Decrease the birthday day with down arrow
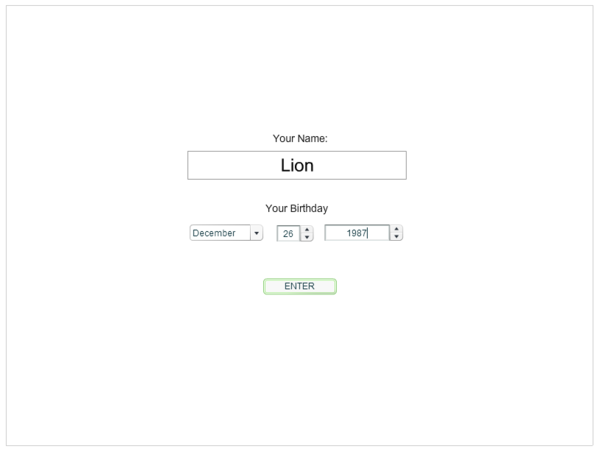600x449 pixels. [307, 237]
